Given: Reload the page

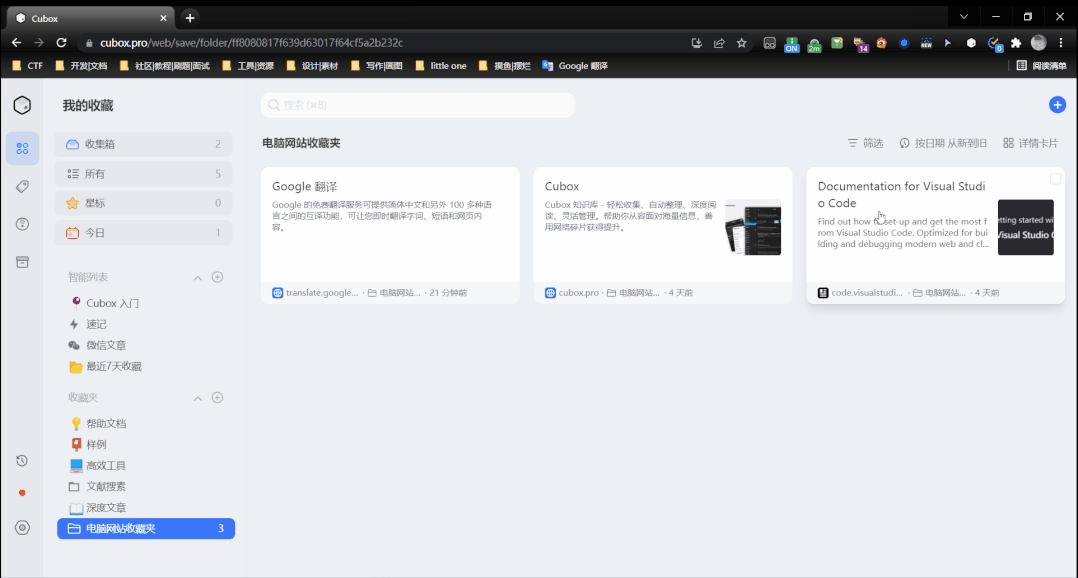Looking at the screenshot, I should point(61,43).
